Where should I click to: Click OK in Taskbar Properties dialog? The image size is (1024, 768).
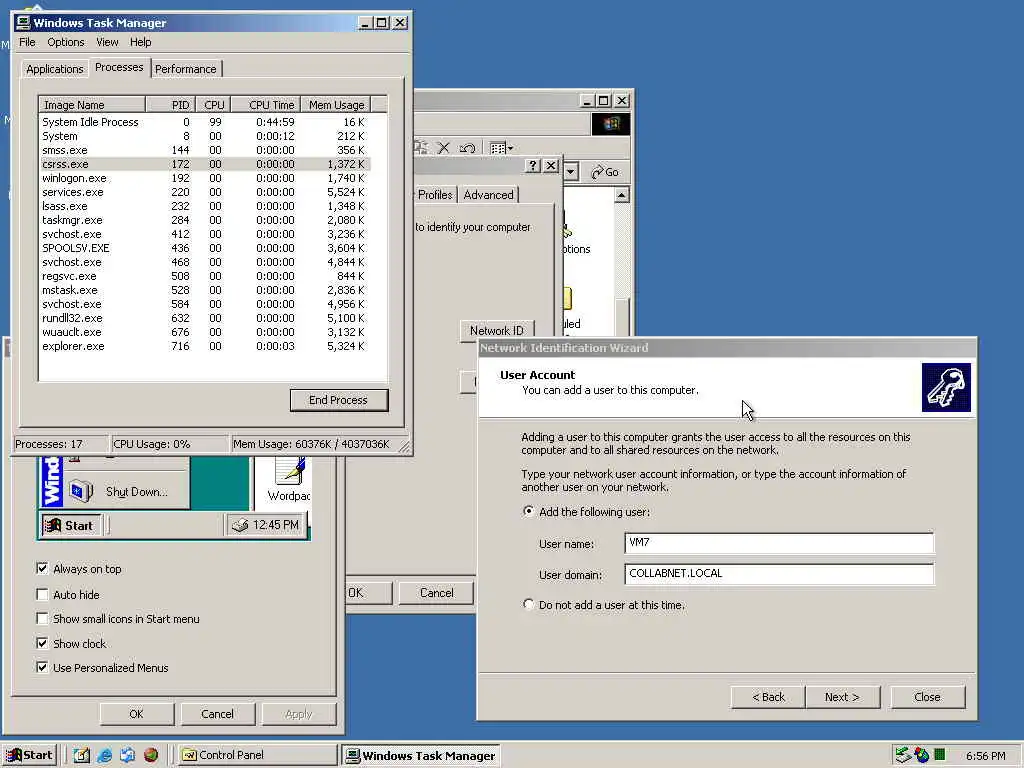tap(136, 714)
